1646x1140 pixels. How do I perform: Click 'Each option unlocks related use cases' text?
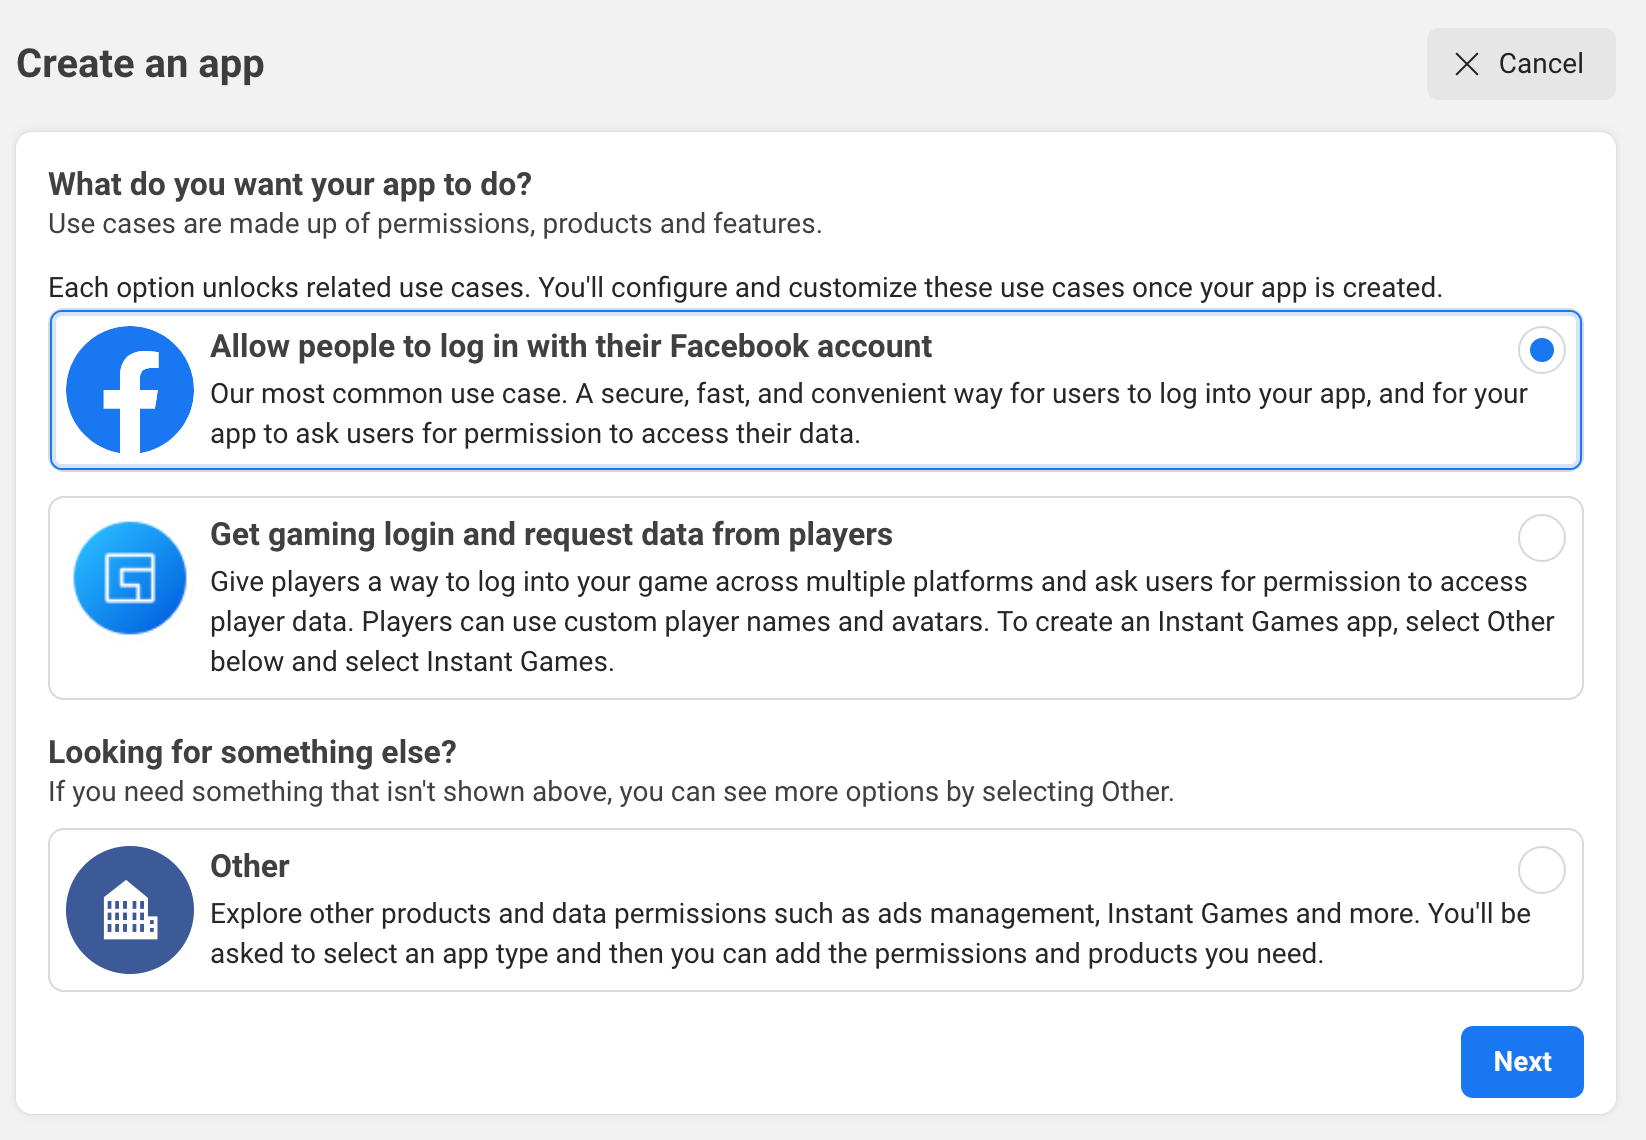(745, 288)
